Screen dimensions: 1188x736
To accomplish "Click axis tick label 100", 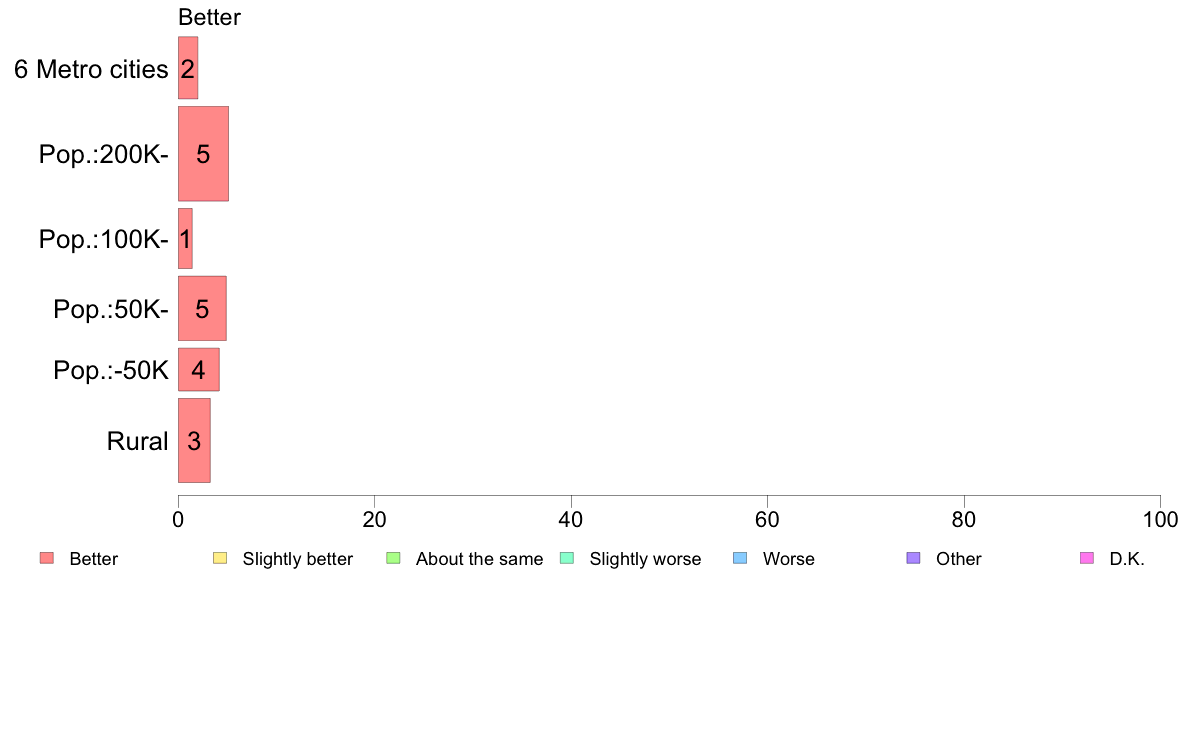I will [x=1160, y=519].
